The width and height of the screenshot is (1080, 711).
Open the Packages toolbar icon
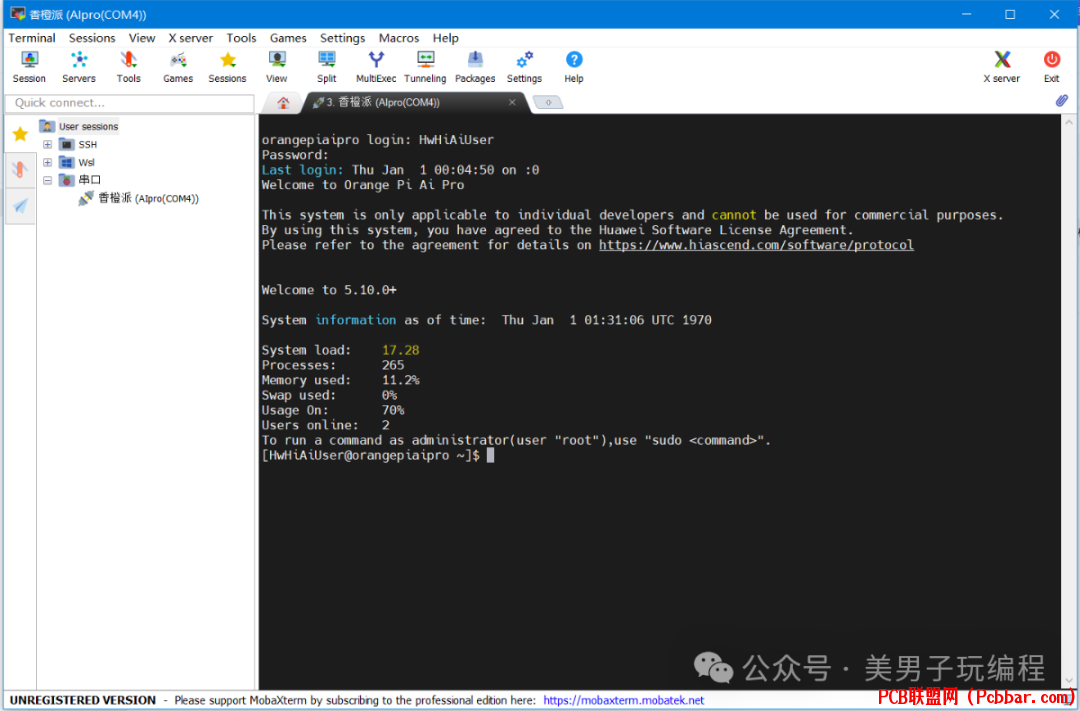click(x=475, y=68)
